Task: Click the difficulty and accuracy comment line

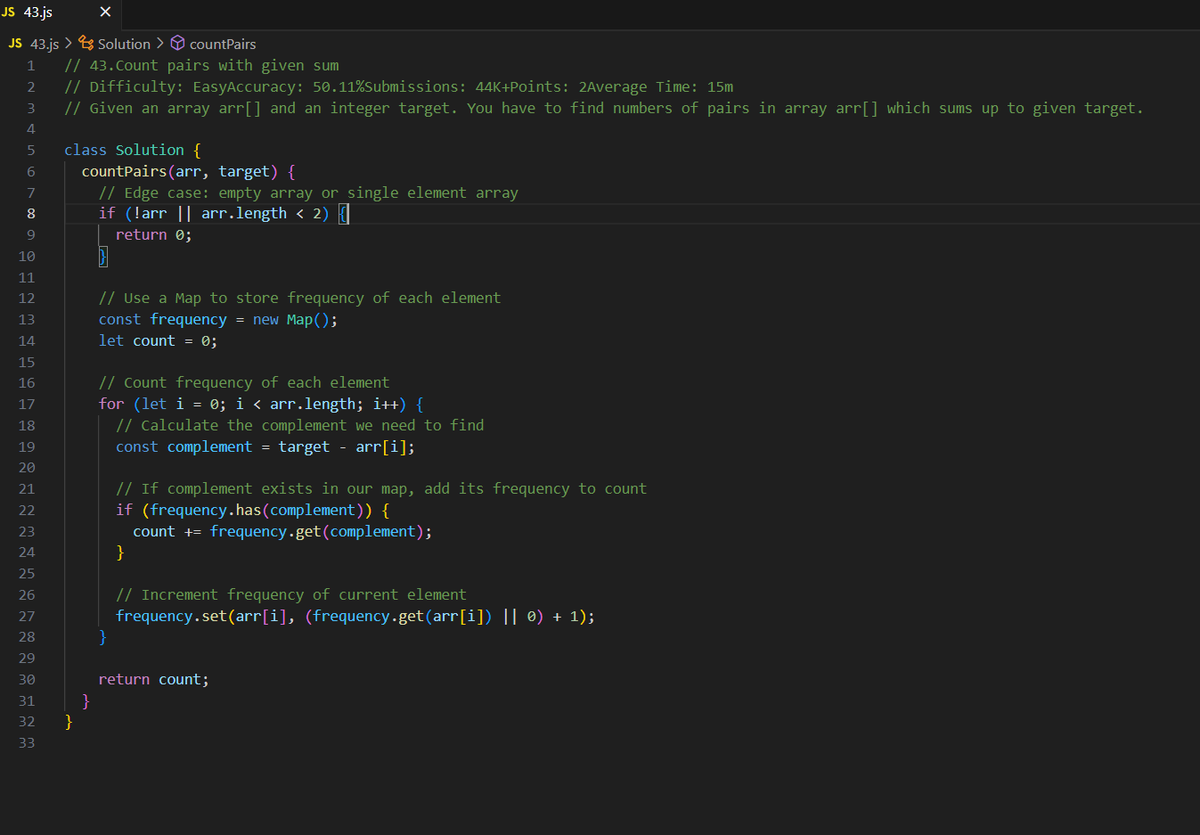Action: pyautogui.click(x=399, y=87)
